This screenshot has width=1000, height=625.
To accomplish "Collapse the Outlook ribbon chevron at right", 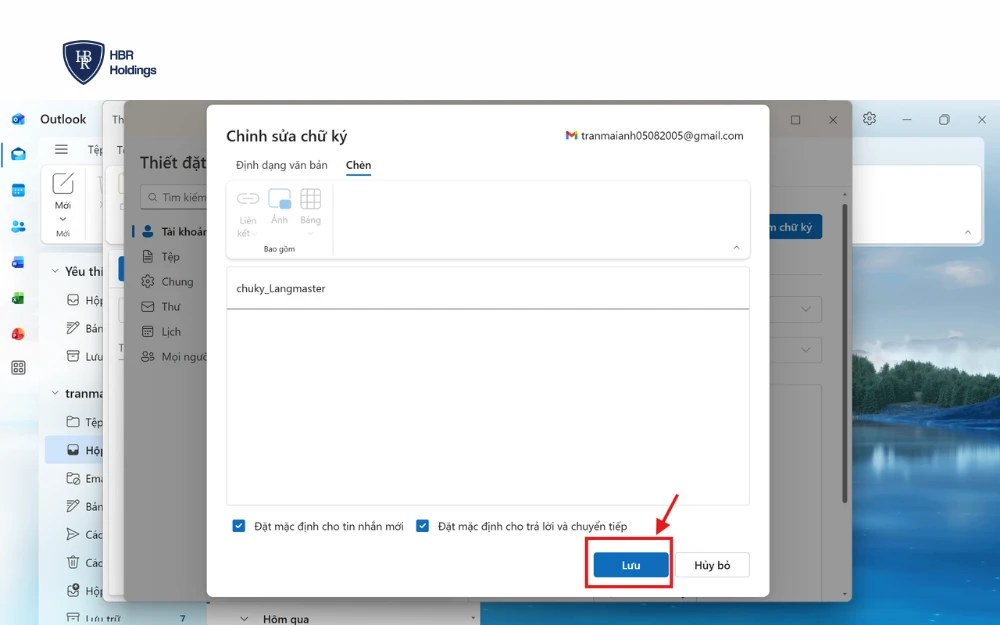I will [x=967, y=232].
